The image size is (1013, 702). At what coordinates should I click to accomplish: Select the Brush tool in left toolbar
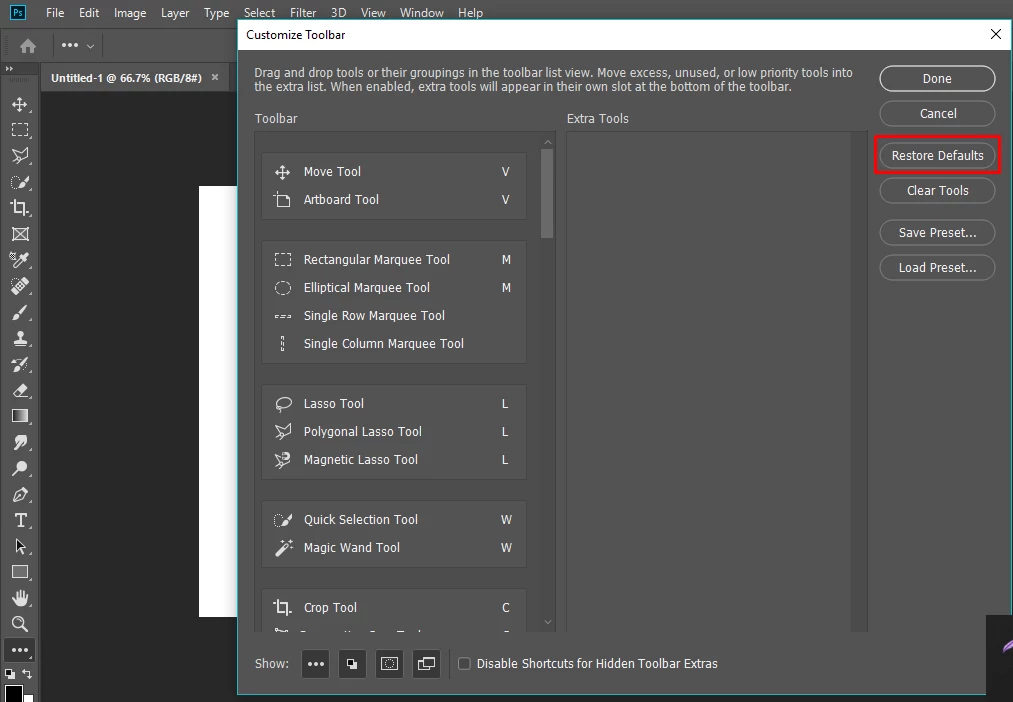tap(20, 313)
